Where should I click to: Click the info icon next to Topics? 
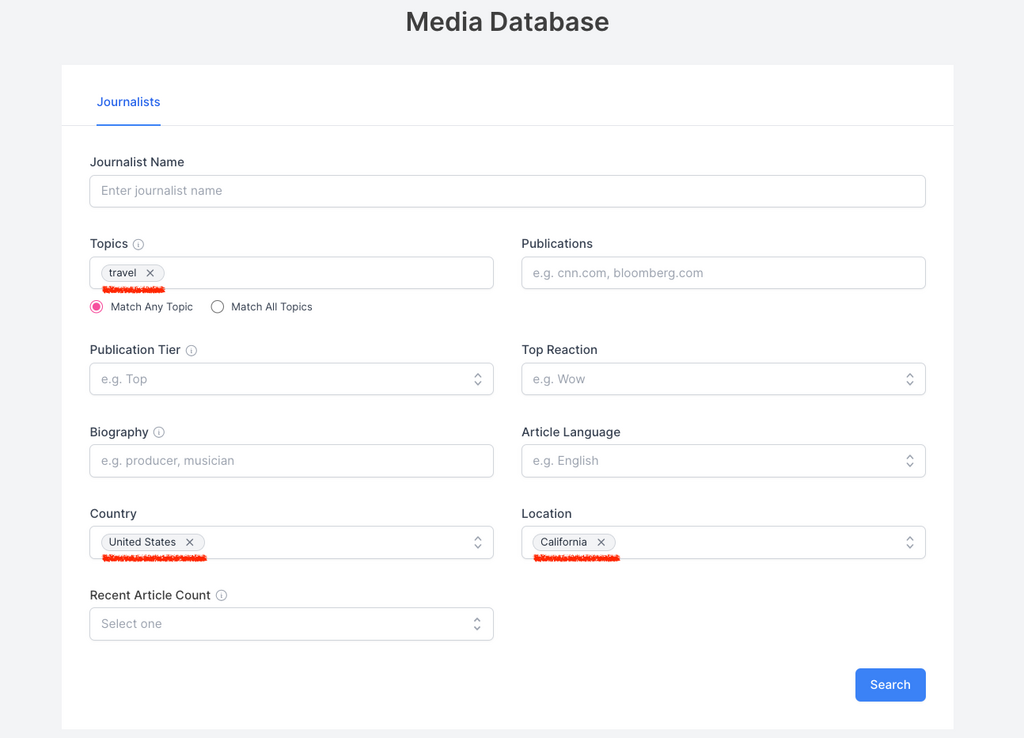point(139,244)
